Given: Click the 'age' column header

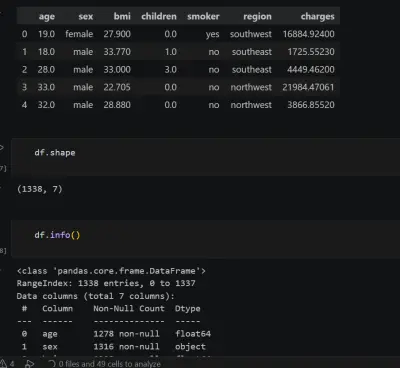Looking at the screenshot, I should tap(47, 17).
